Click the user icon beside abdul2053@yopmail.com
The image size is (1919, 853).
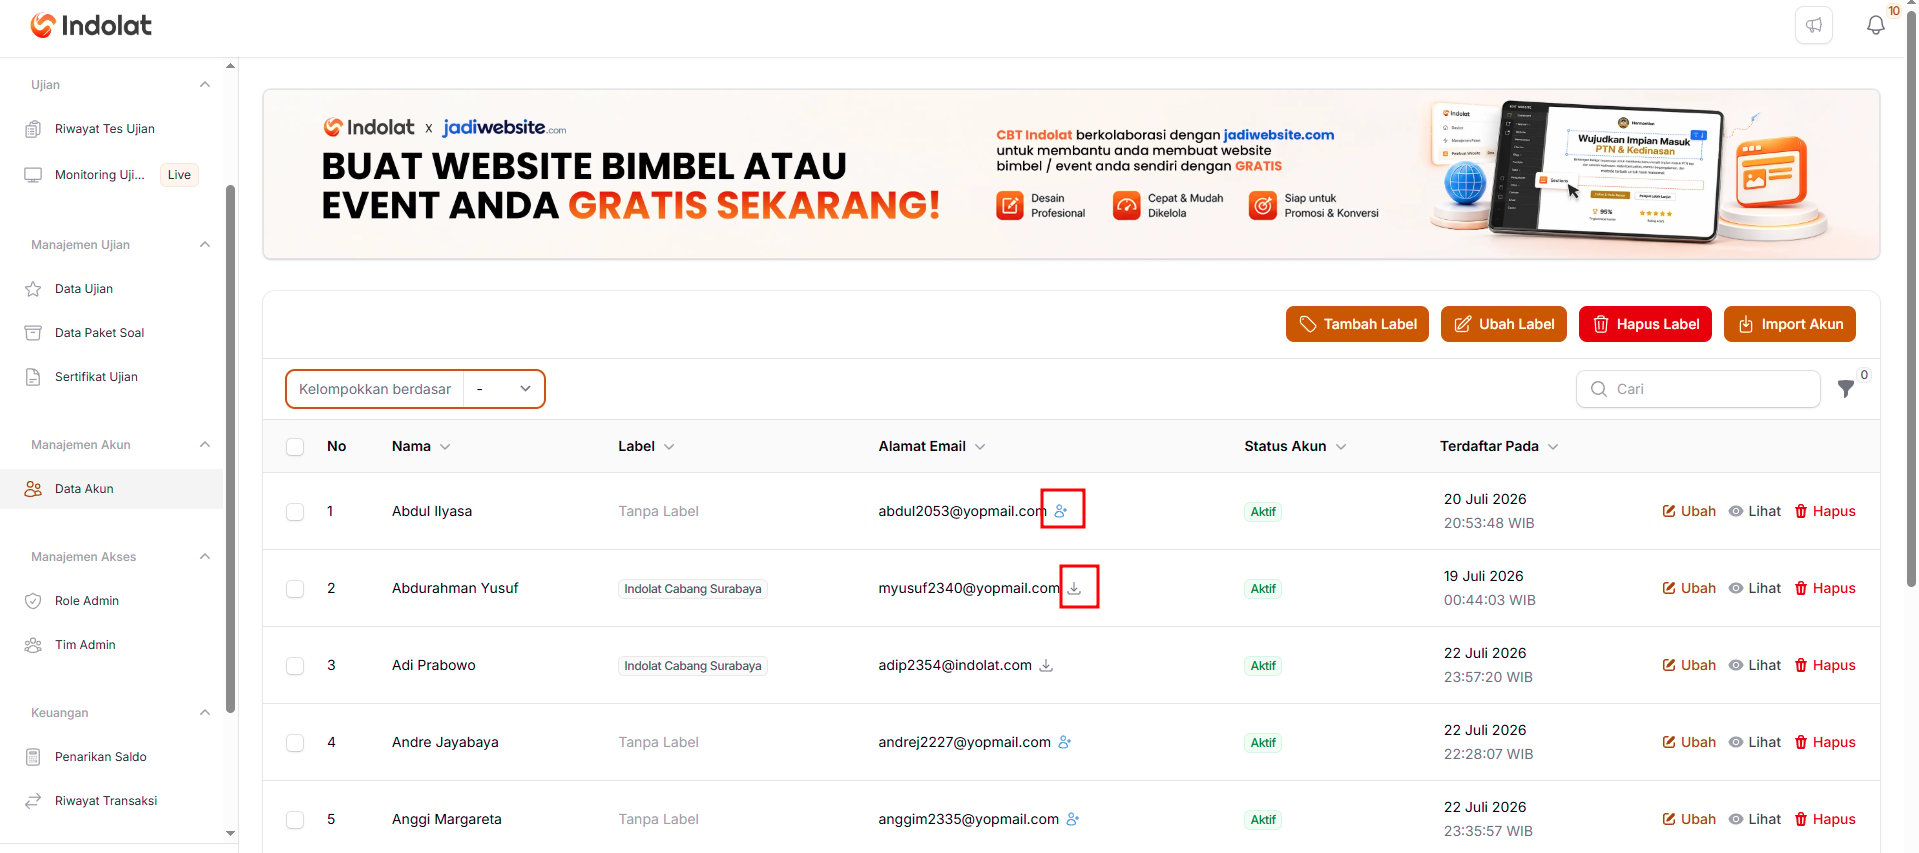coord(1061,511)
